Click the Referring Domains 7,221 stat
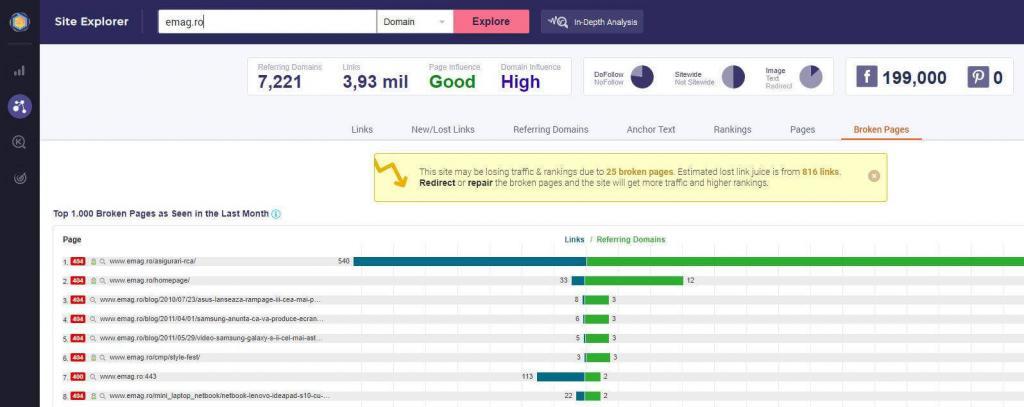The height and width of the screenshot is (407, 1024). click(289, 76)
